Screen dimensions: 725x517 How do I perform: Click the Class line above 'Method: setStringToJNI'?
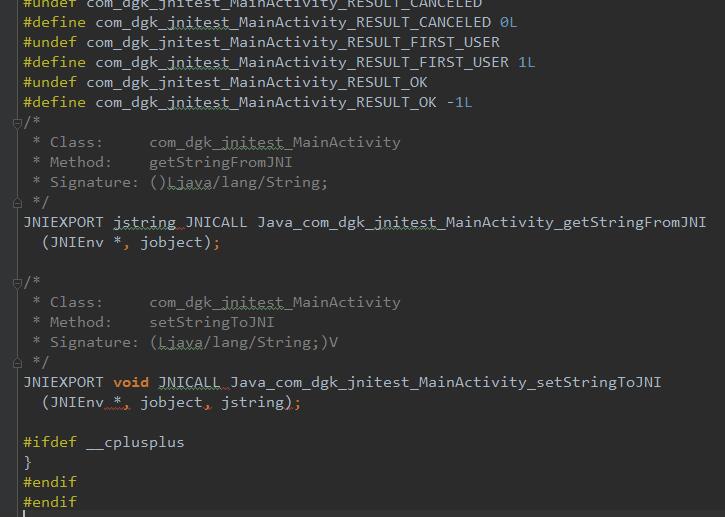pos(216,302)
